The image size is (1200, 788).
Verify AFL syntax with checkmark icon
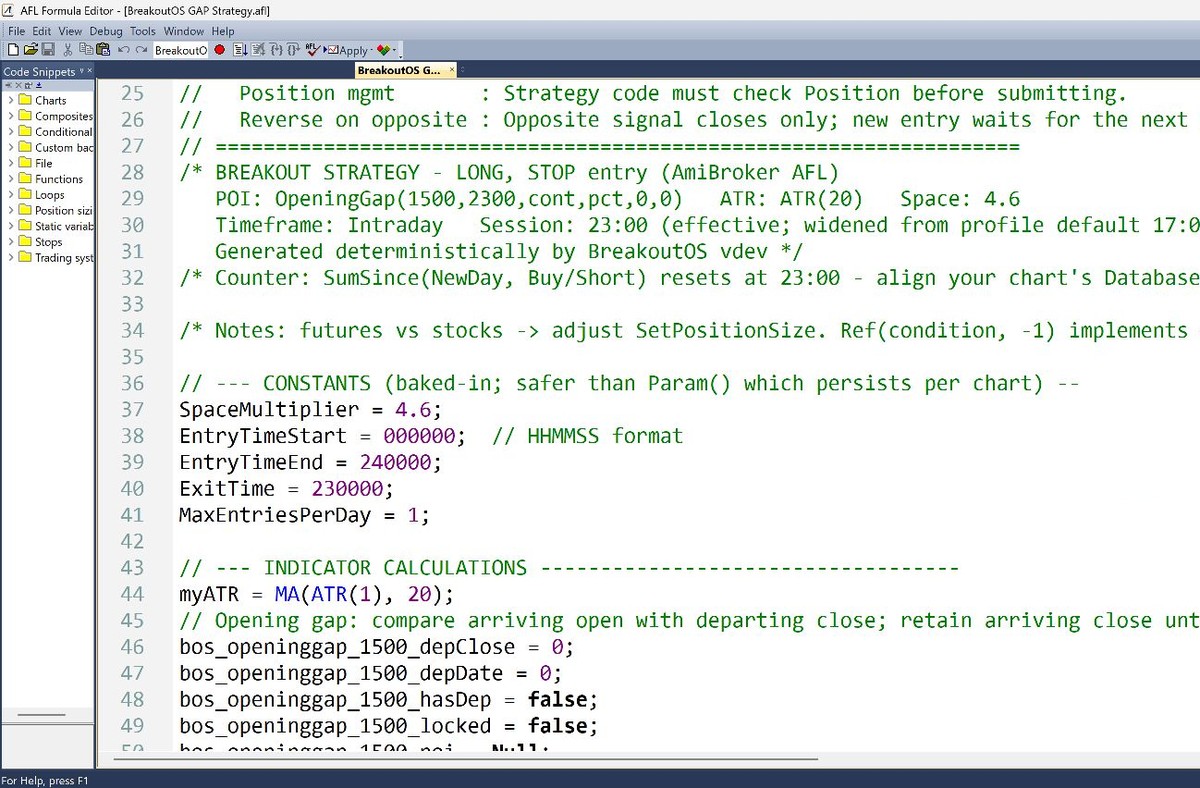pyautogui.click(x=313, y=49)
